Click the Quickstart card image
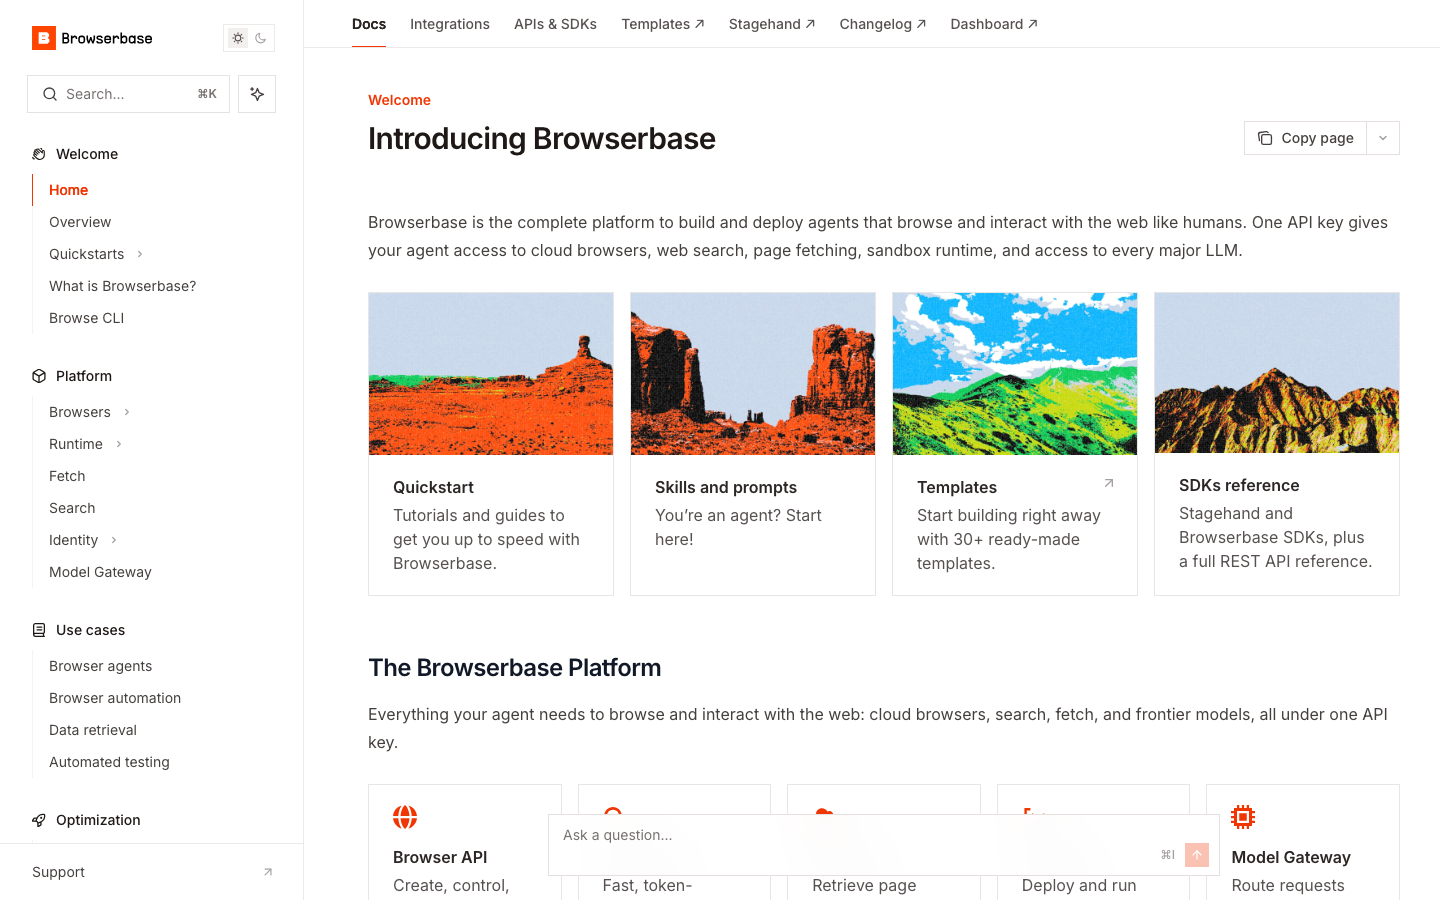 (491, 374)
